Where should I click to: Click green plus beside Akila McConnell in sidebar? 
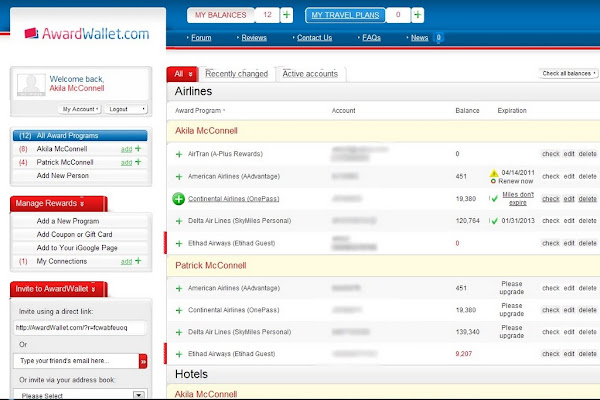[138, 149]
